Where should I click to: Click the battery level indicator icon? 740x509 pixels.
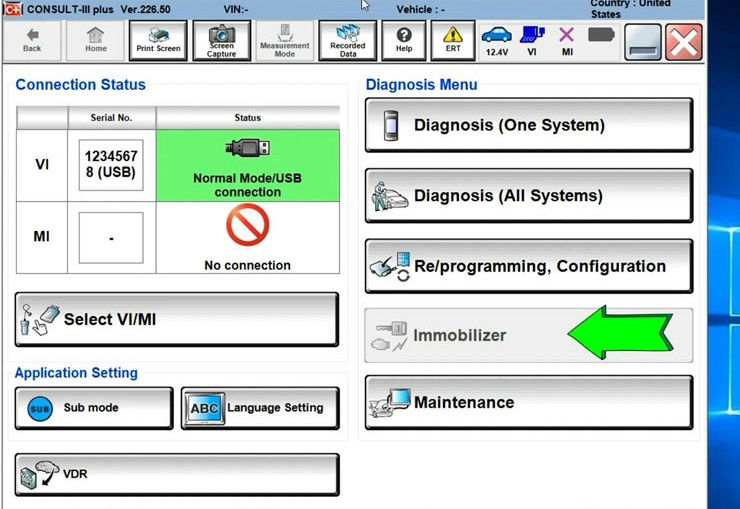click(601, 34)
